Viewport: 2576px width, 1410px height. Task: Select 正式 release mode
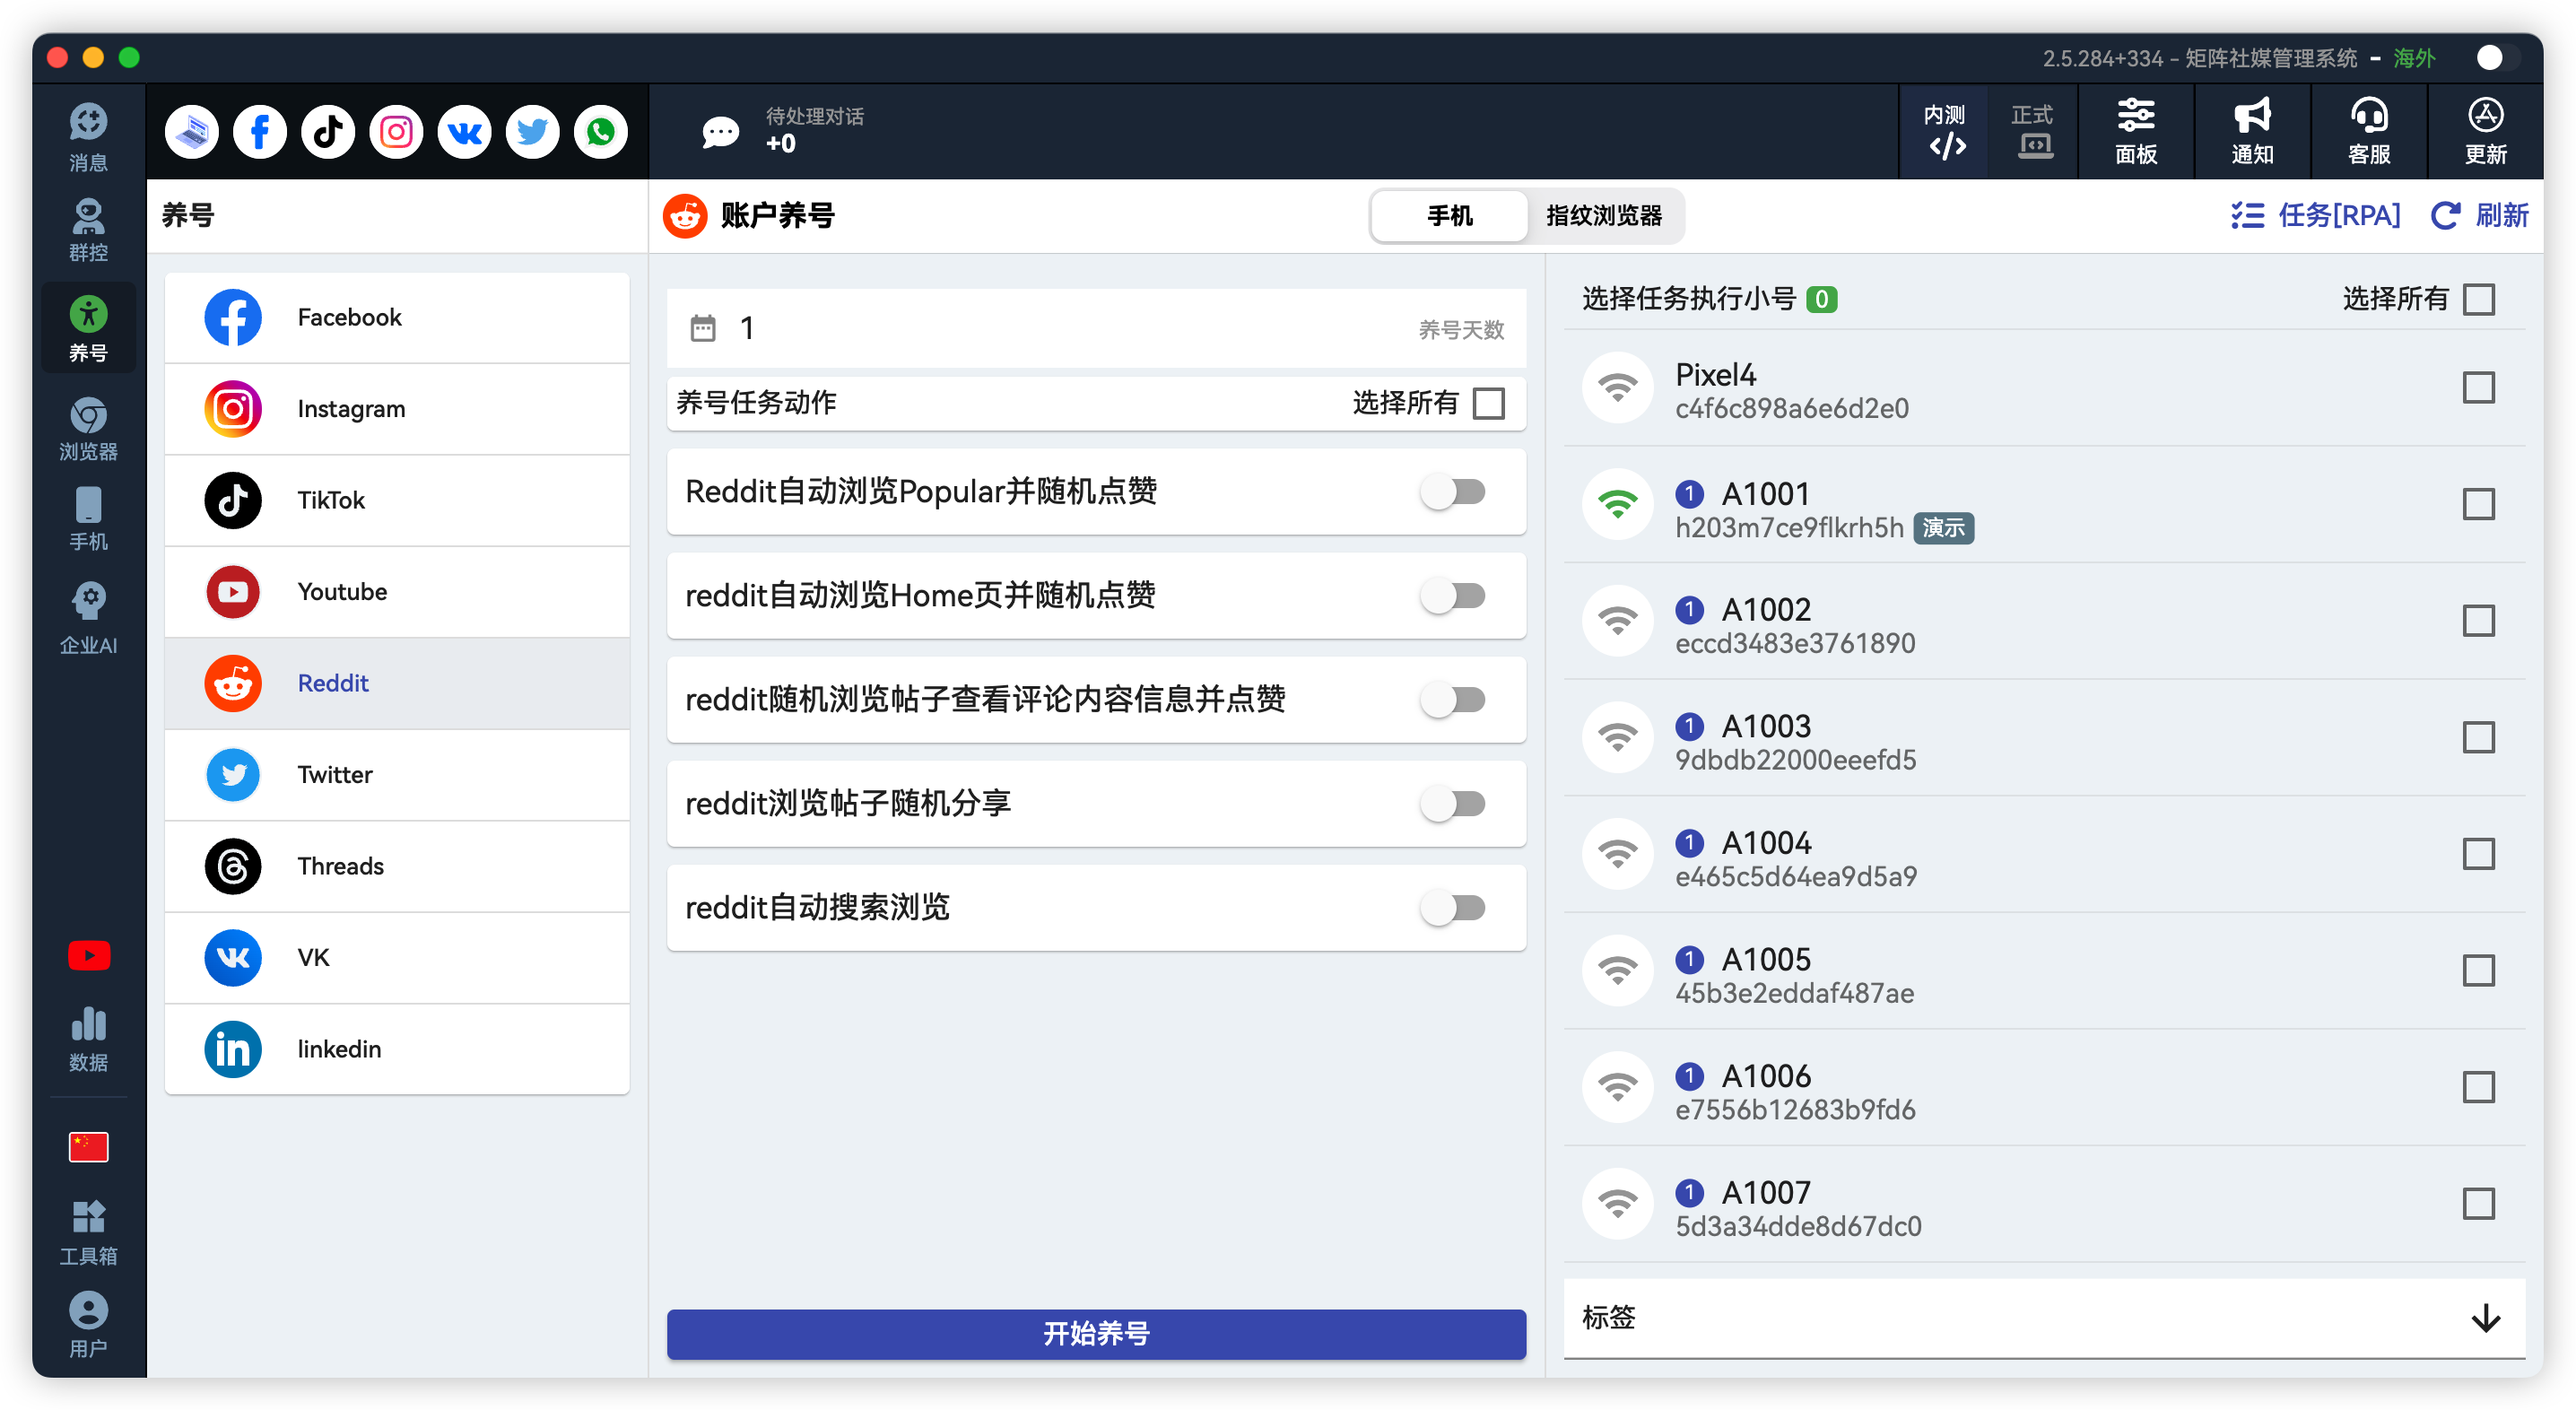(2032, 131)
